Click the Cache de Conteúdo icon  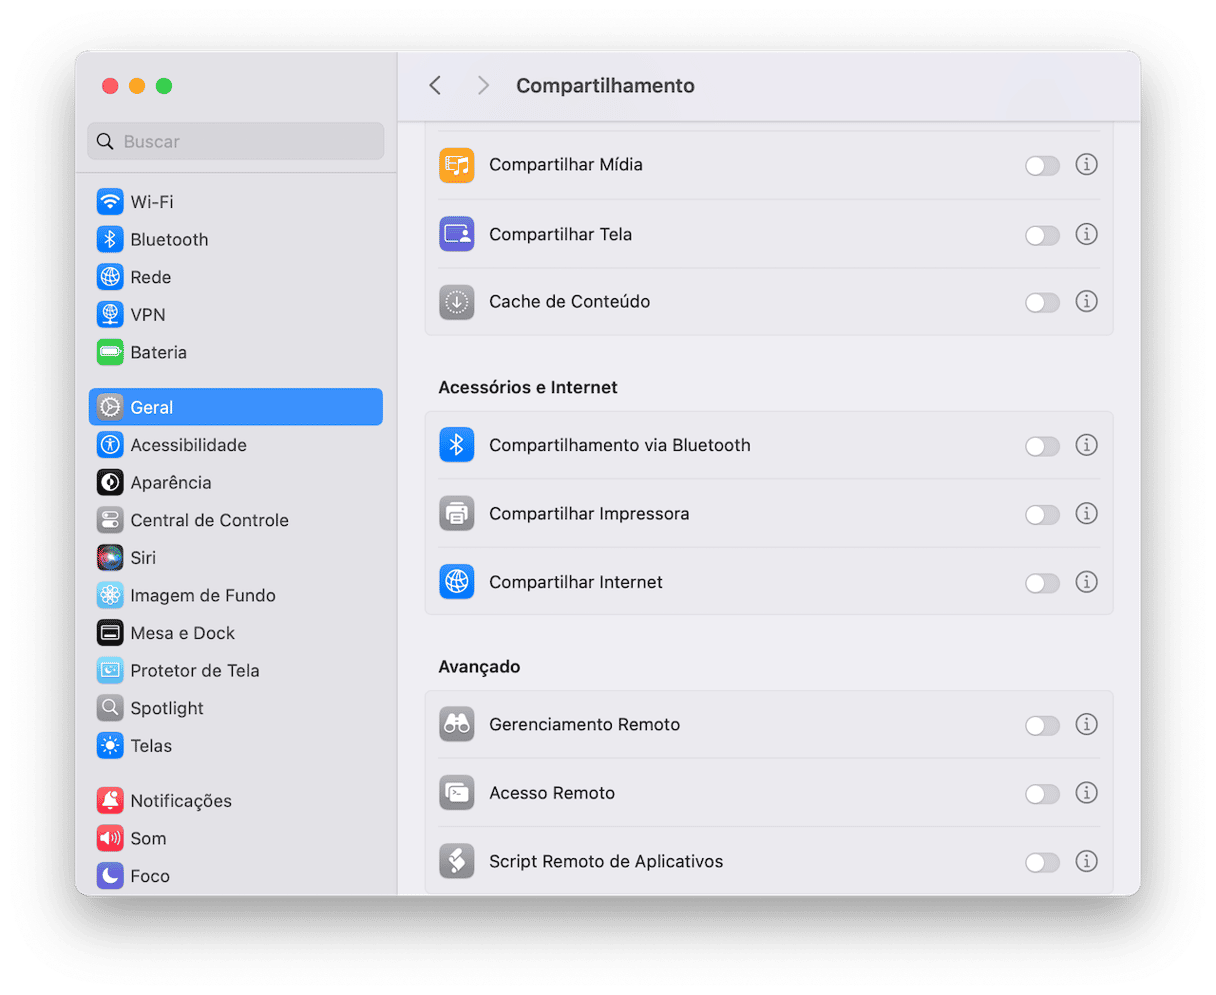tap(457, 302)
